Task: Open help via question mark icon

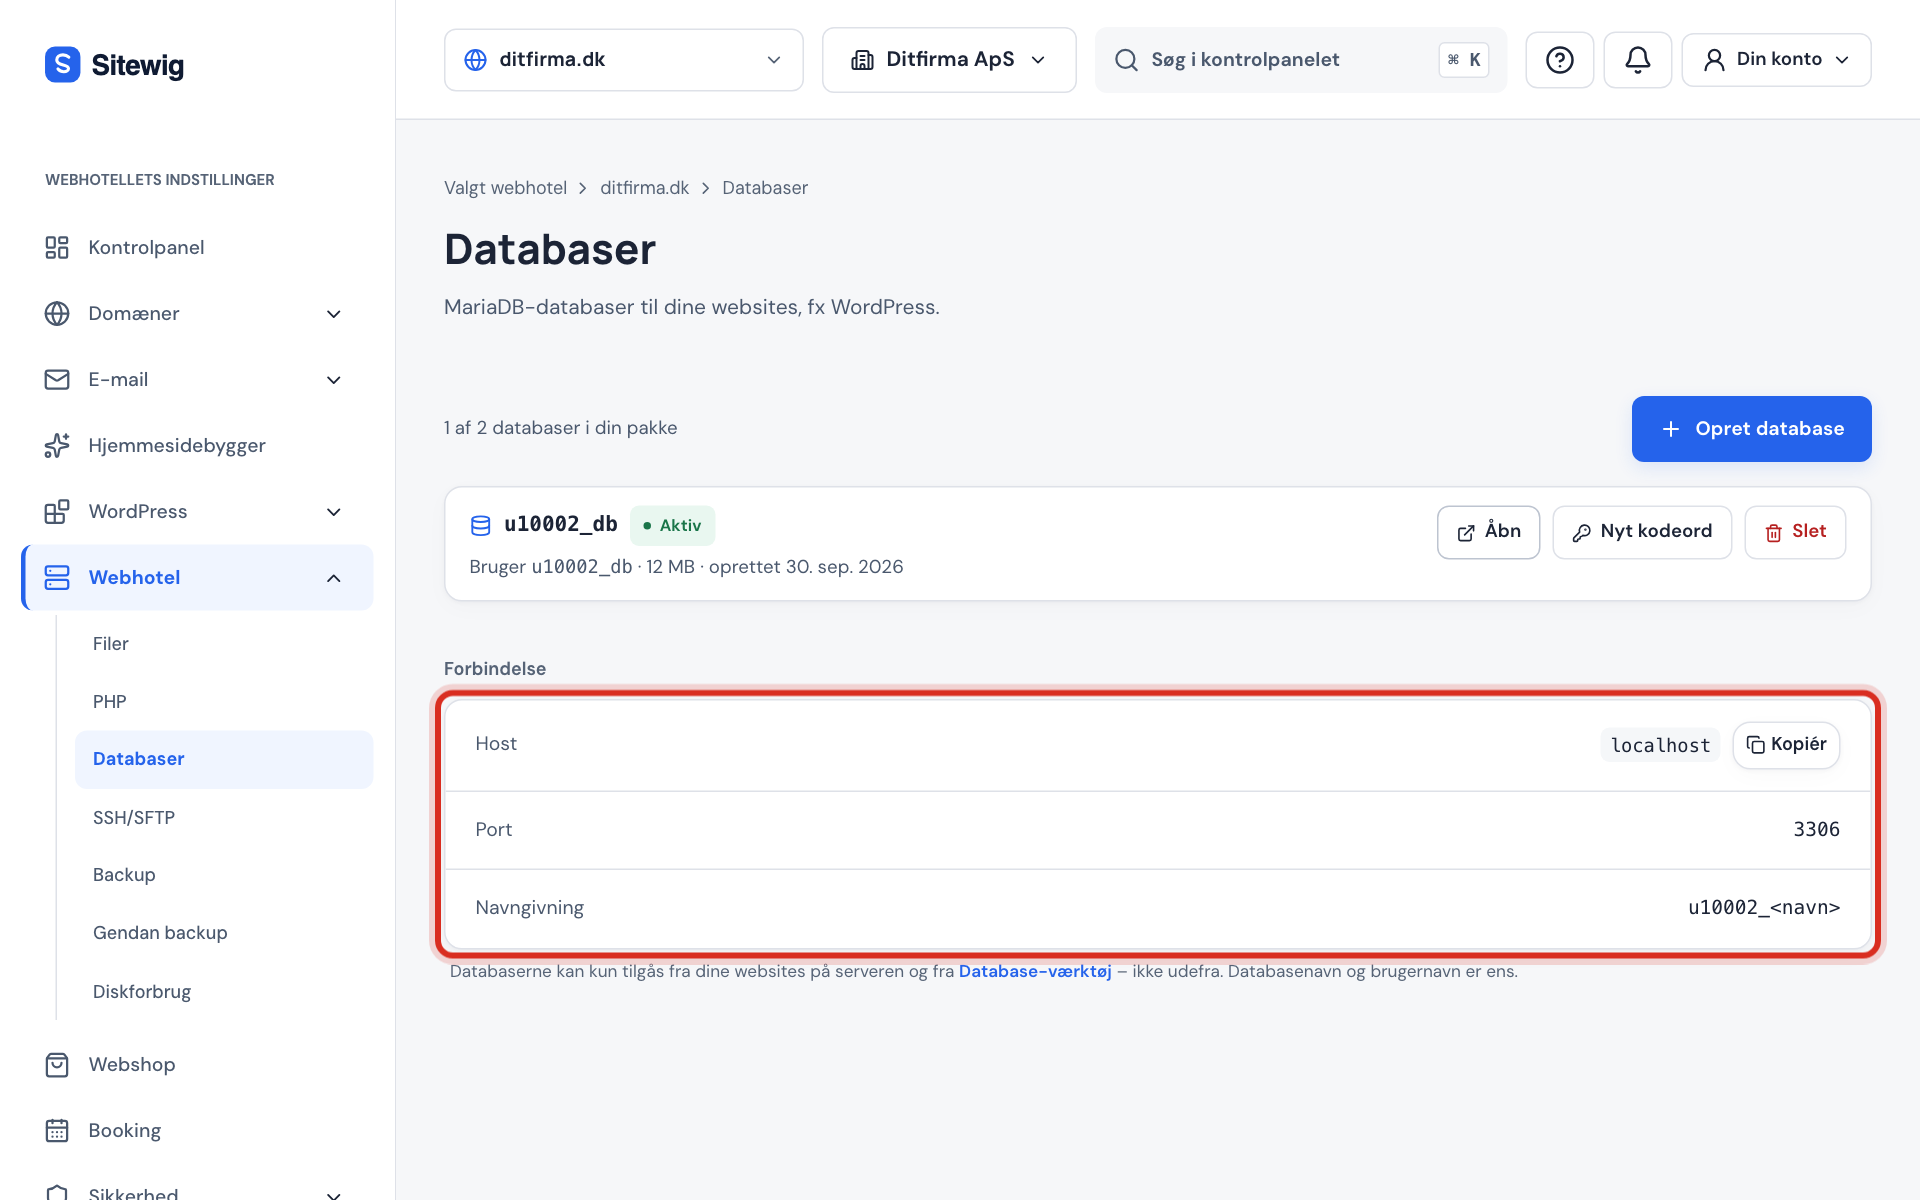Action: [x=1559, y=60]
